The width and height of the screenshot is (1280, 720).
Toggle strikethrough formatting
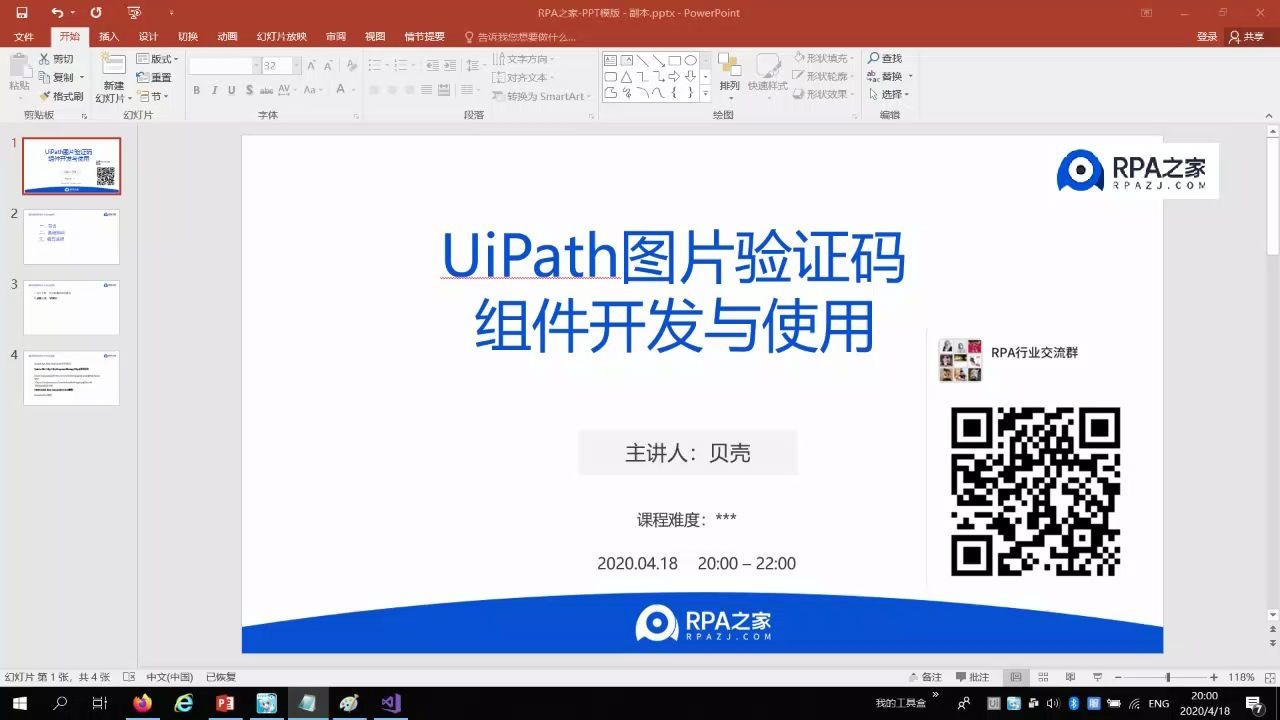(x=266, y=90)
